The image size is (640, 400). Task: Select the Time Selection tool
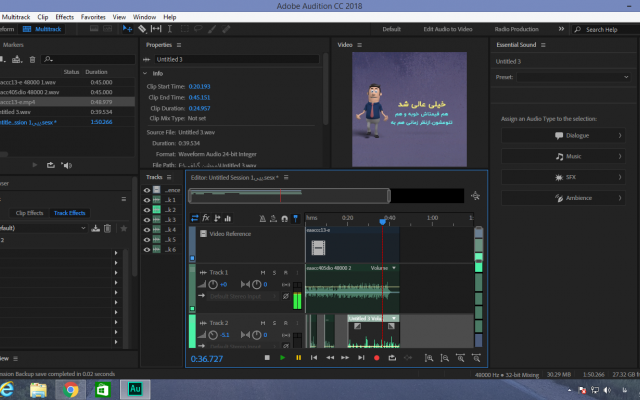(170, 29)
